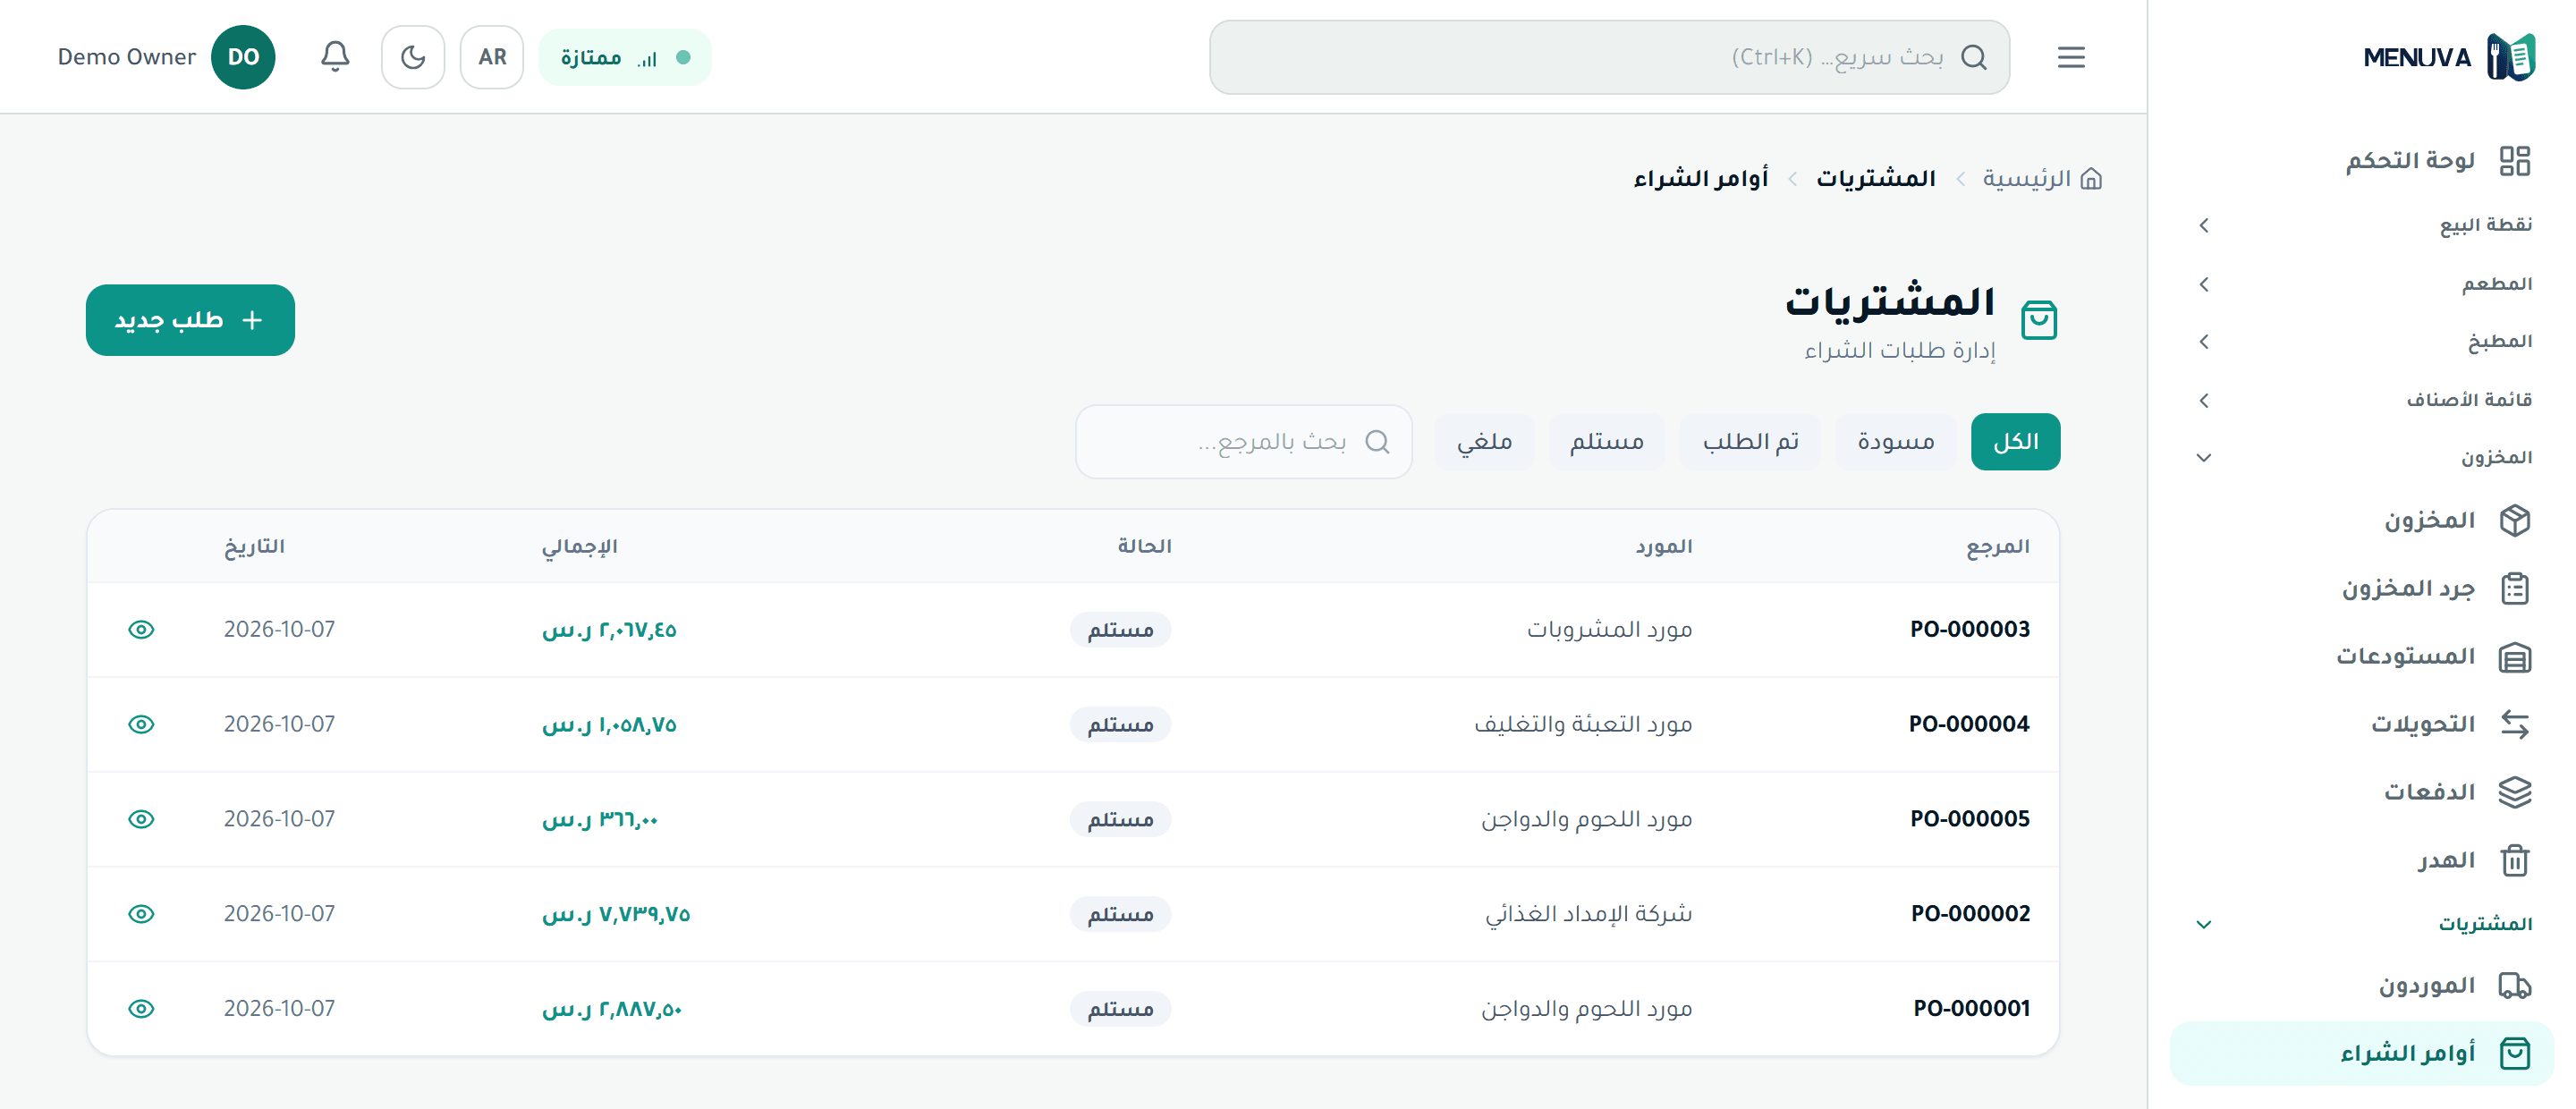Focus the quick search field (Ctrl+K)
The image size is (2576, 1109).
point(1609,57)
